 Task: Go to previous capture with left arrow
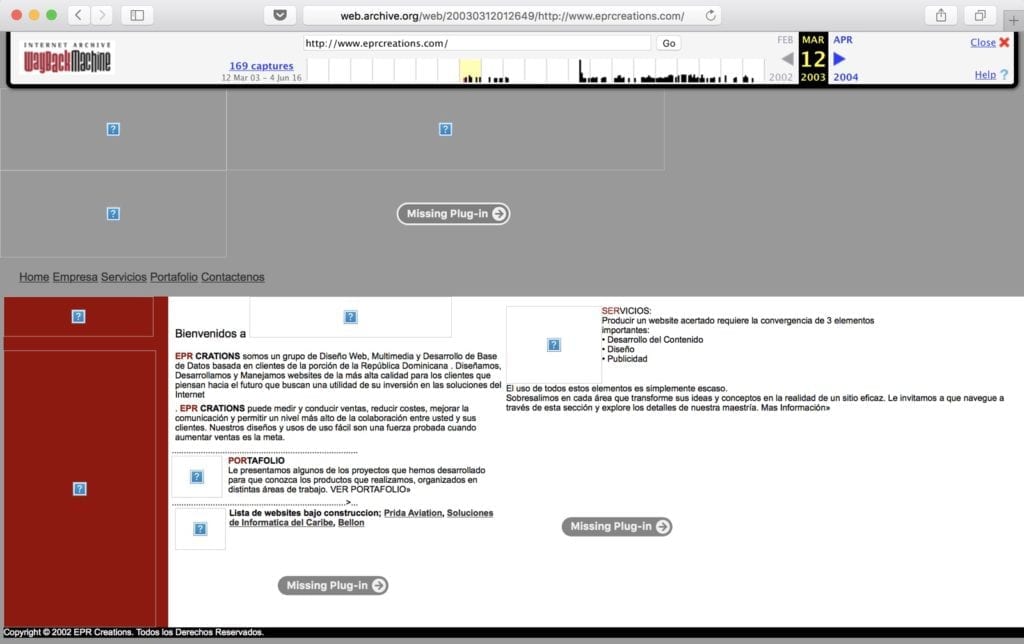(788, 59)
